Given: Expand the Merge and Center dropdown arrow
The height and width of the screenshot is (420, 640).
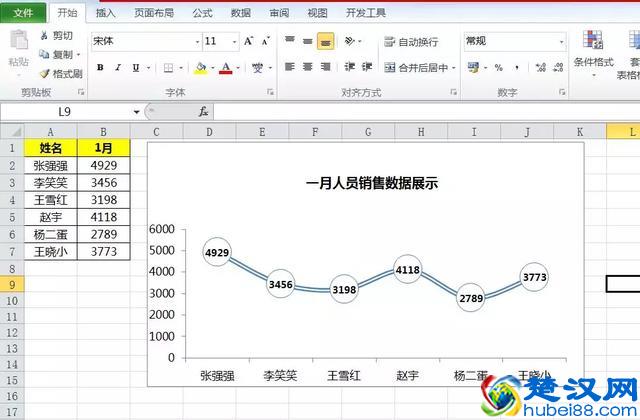Looking at the screenshot, I should (453, 68).
